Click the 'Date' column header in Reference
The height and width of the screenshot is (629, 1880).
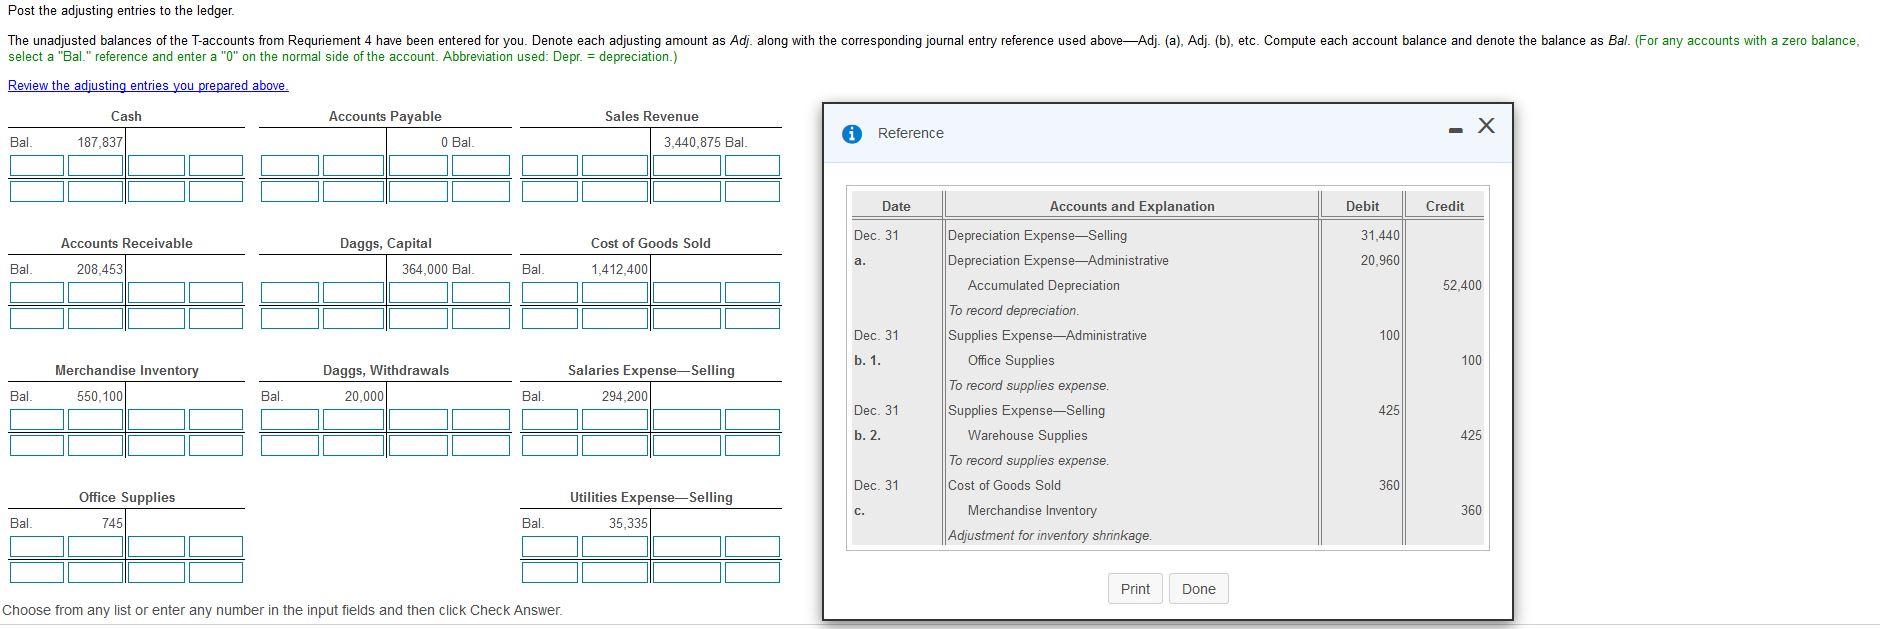click(896, 206)
